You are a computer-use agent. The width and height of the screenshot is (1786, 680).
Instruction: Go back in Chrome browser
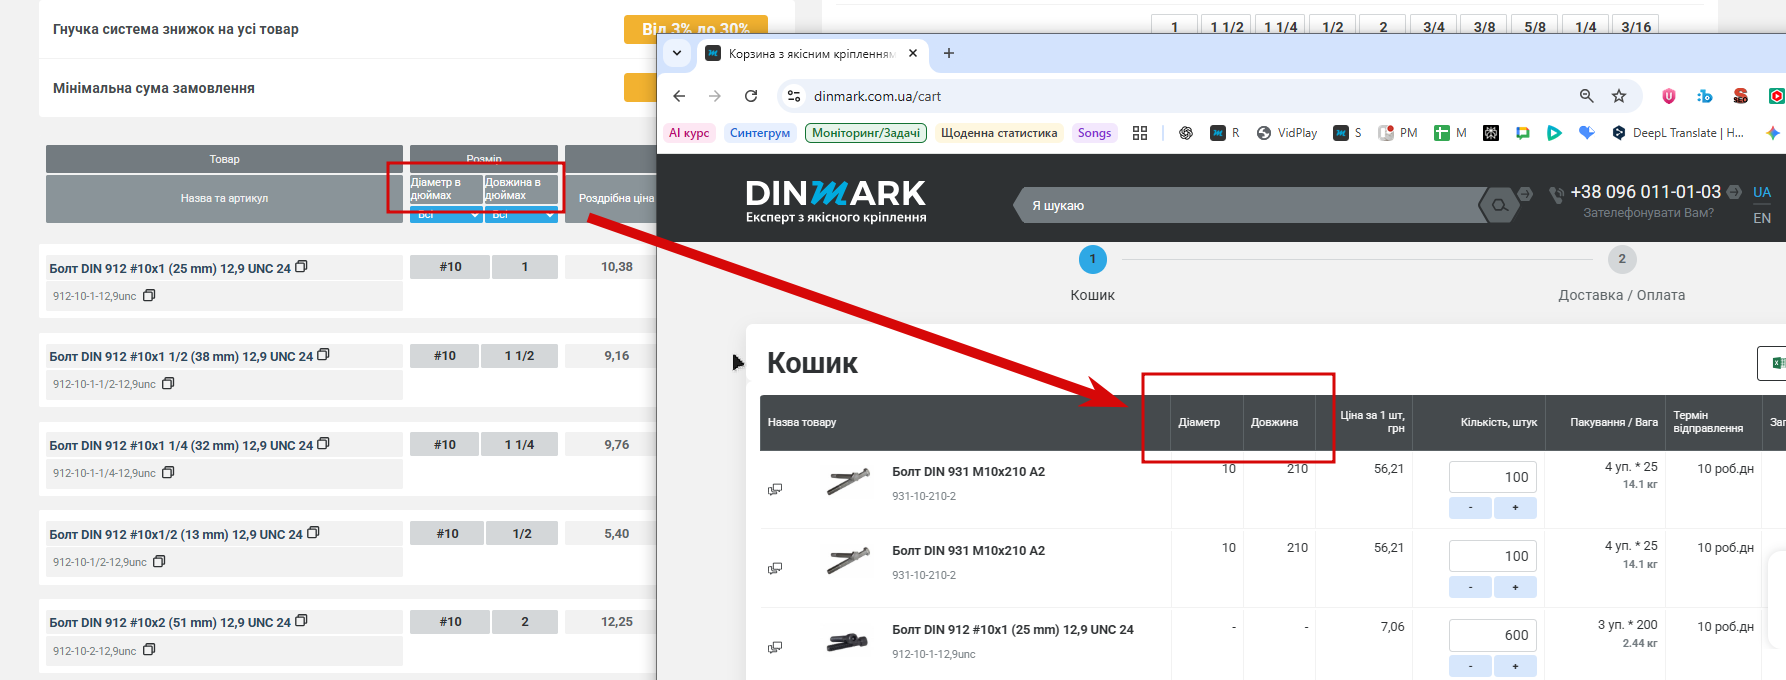679,96
